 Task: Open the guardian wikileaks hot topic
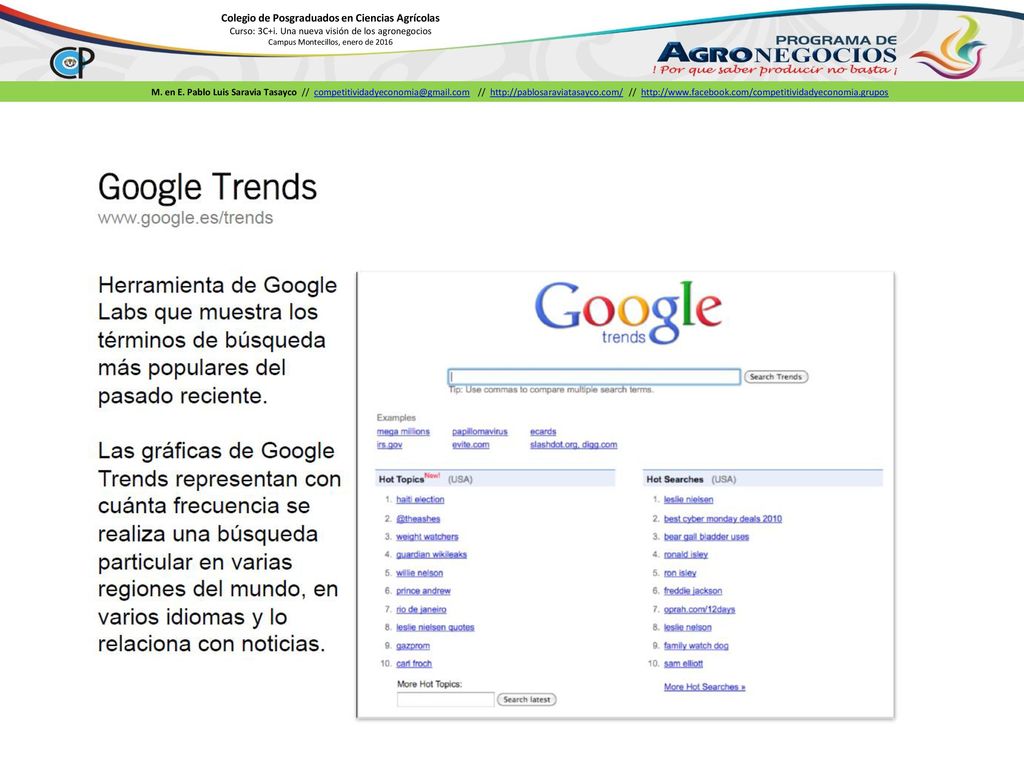click(x=431, y=554)
